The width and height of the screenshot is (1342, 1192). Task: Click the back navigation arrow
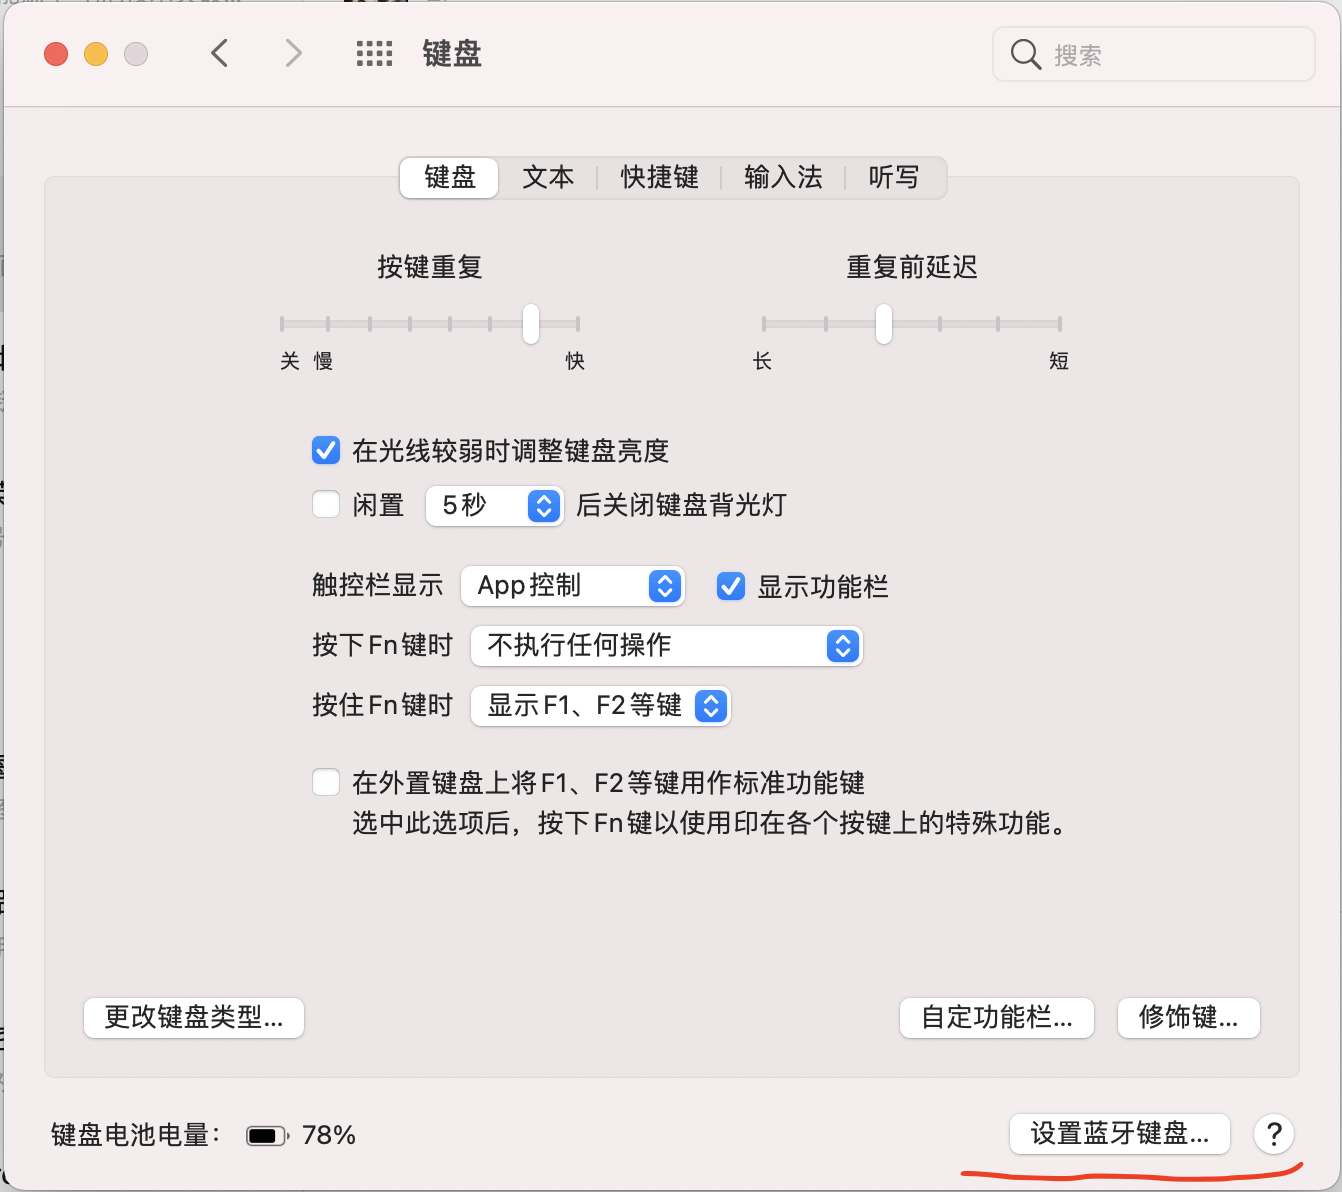220,53
